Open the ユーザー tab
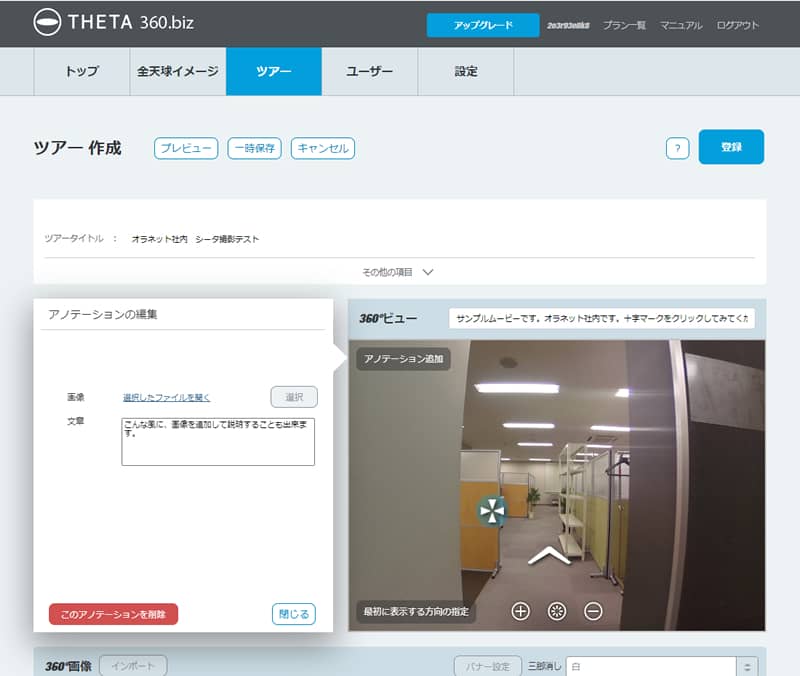This screenshot has width=800, height=676. 369,71
